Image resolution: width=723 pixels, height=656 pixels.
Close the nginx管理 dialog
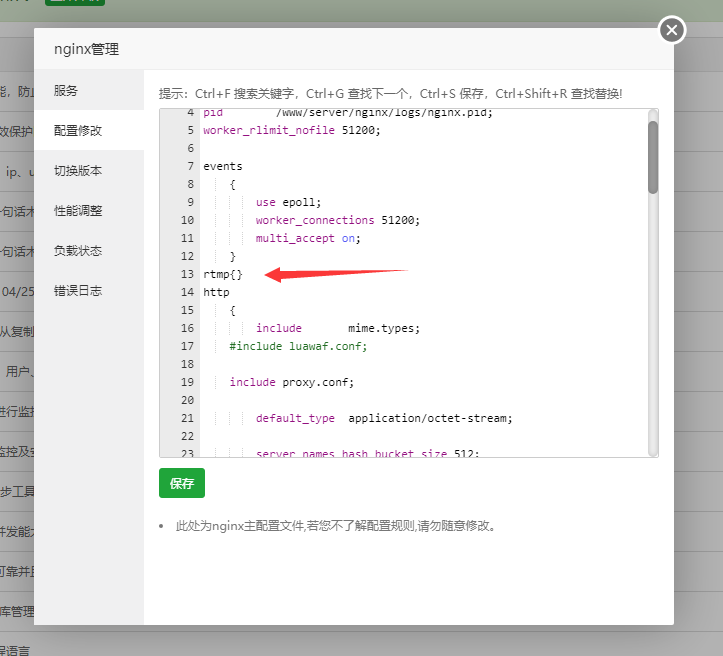pos(672,30)
